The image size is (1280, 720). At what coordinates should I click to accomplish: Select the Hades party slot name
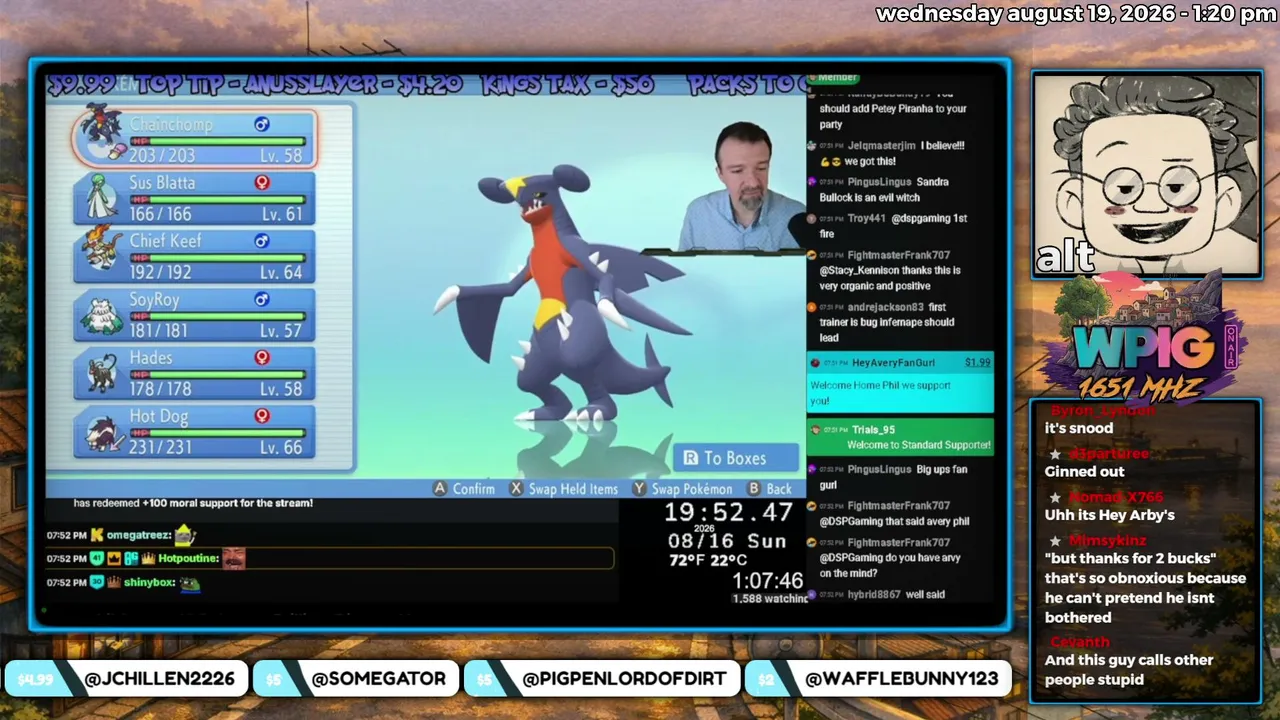point(150,358)
